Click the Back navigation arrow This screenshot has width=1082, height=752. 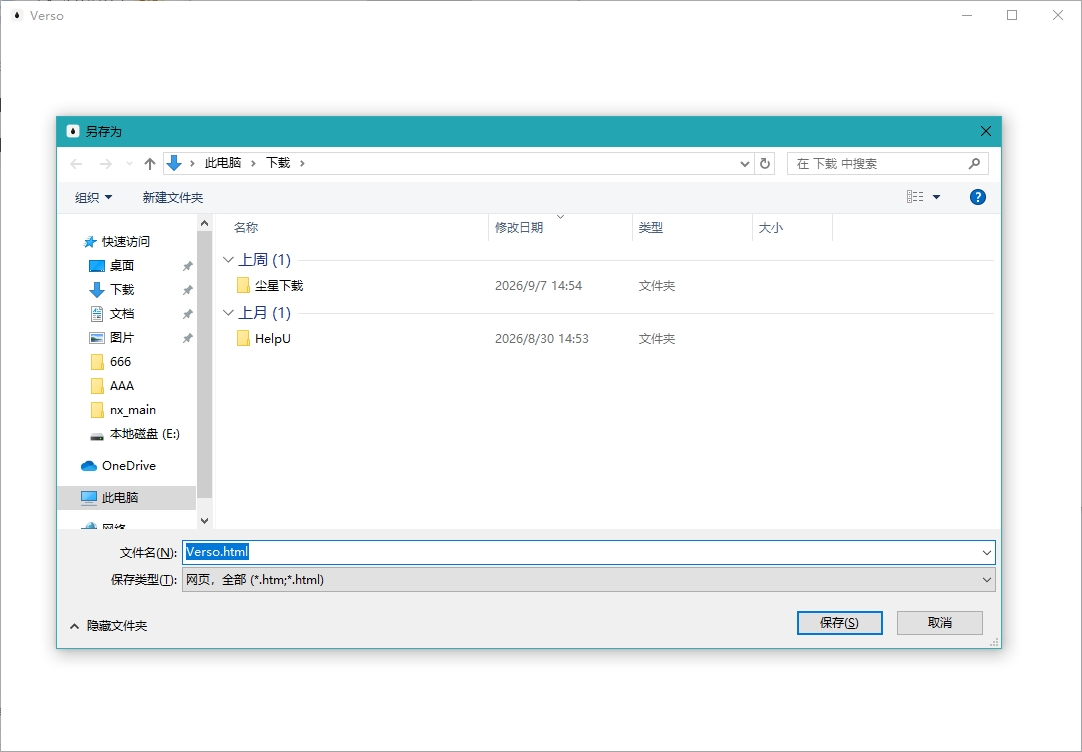[x=77, y=164]
